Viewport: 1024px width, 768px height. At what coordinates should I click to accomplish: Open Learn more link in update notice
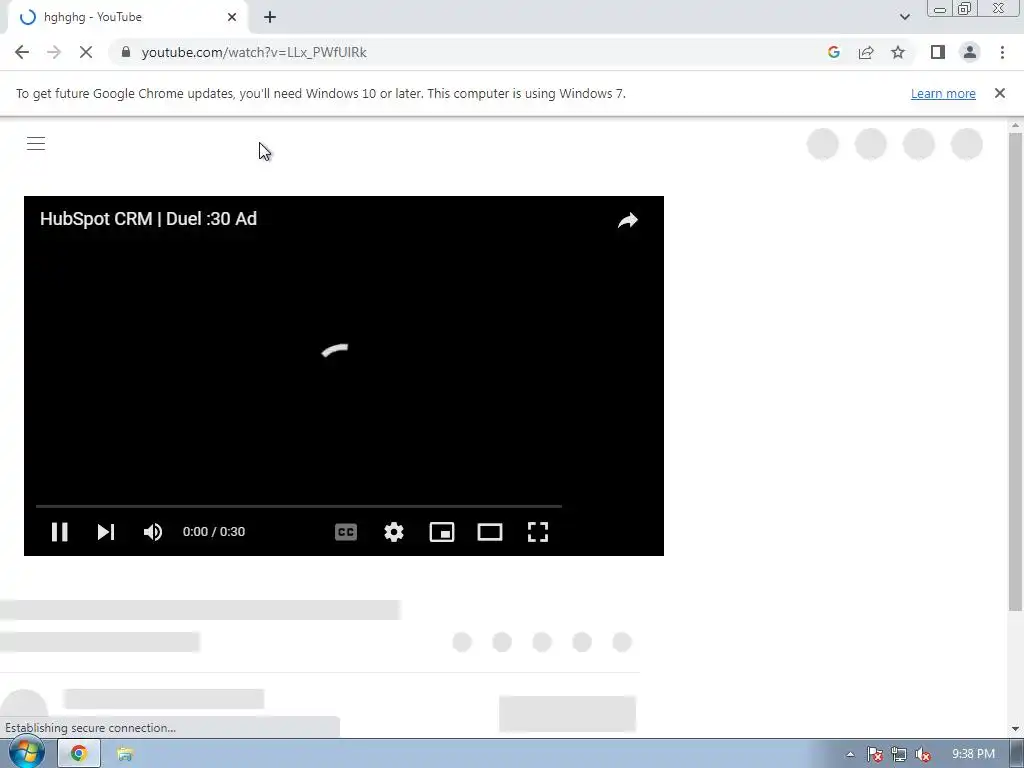pyautogui.click(x=943, y=93)
